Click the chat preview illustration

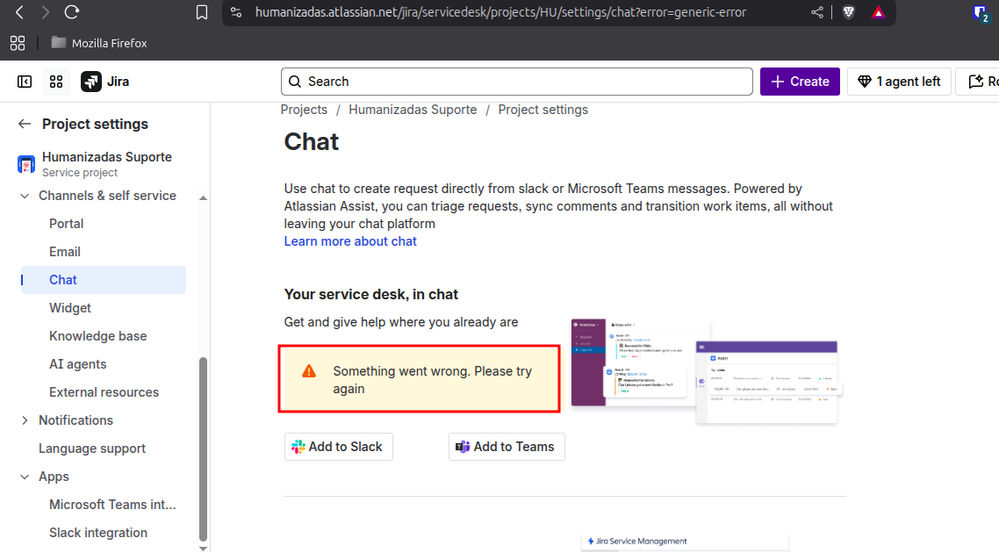[x=707, y=371]
